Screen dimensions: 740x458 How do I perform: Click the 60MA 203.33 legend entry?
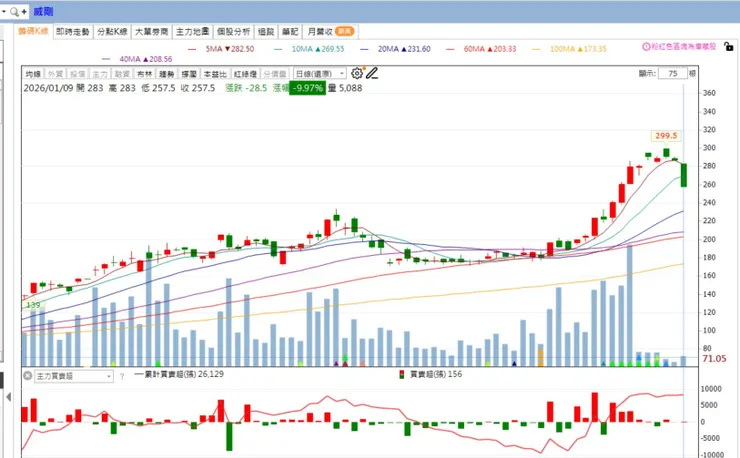[481, 49]
